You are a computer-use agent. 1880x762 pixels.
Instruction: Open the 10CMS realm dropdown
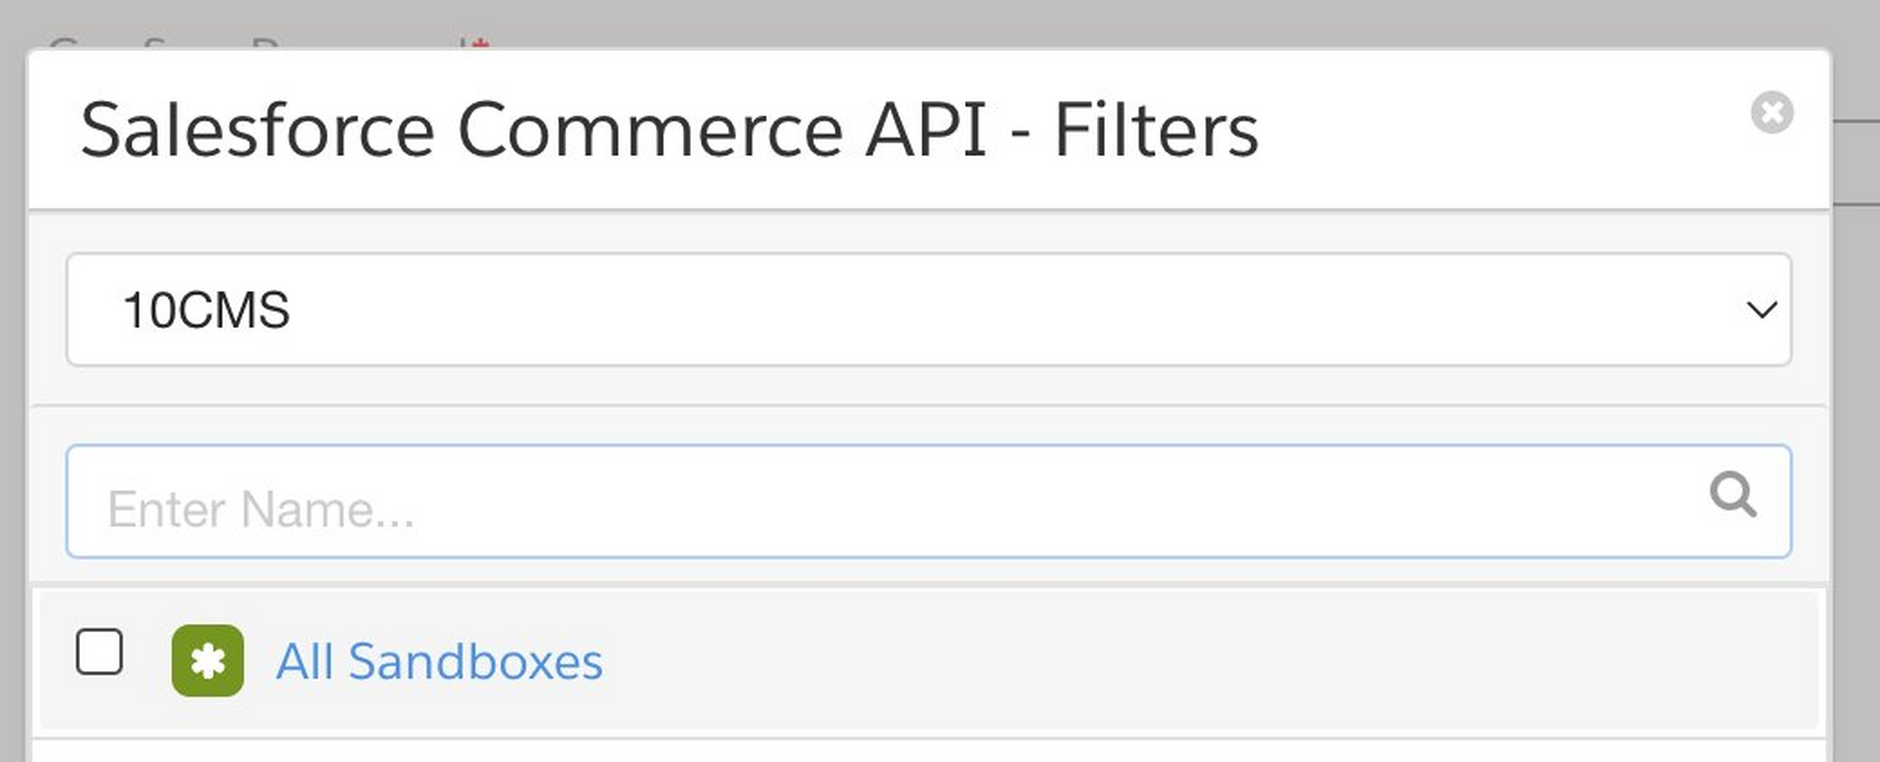928,310
